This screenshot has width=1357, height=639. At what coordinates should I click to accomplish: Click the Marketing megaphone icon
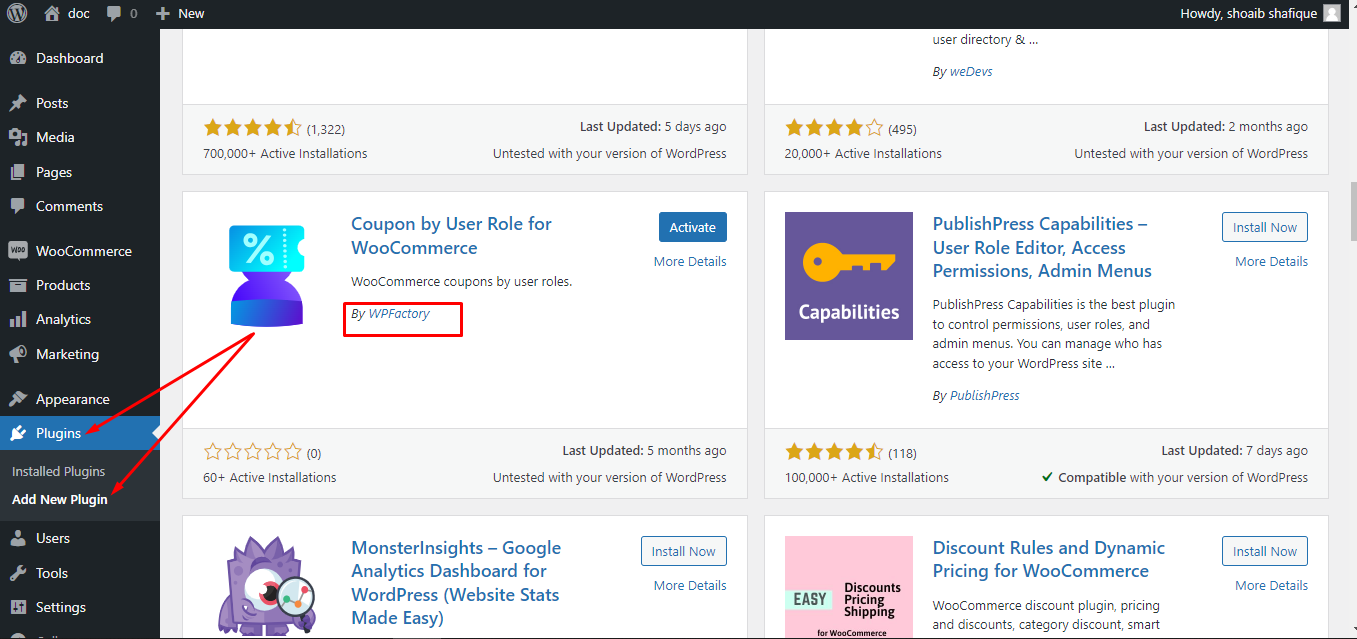pyautogui.click(x=17, y=354)
